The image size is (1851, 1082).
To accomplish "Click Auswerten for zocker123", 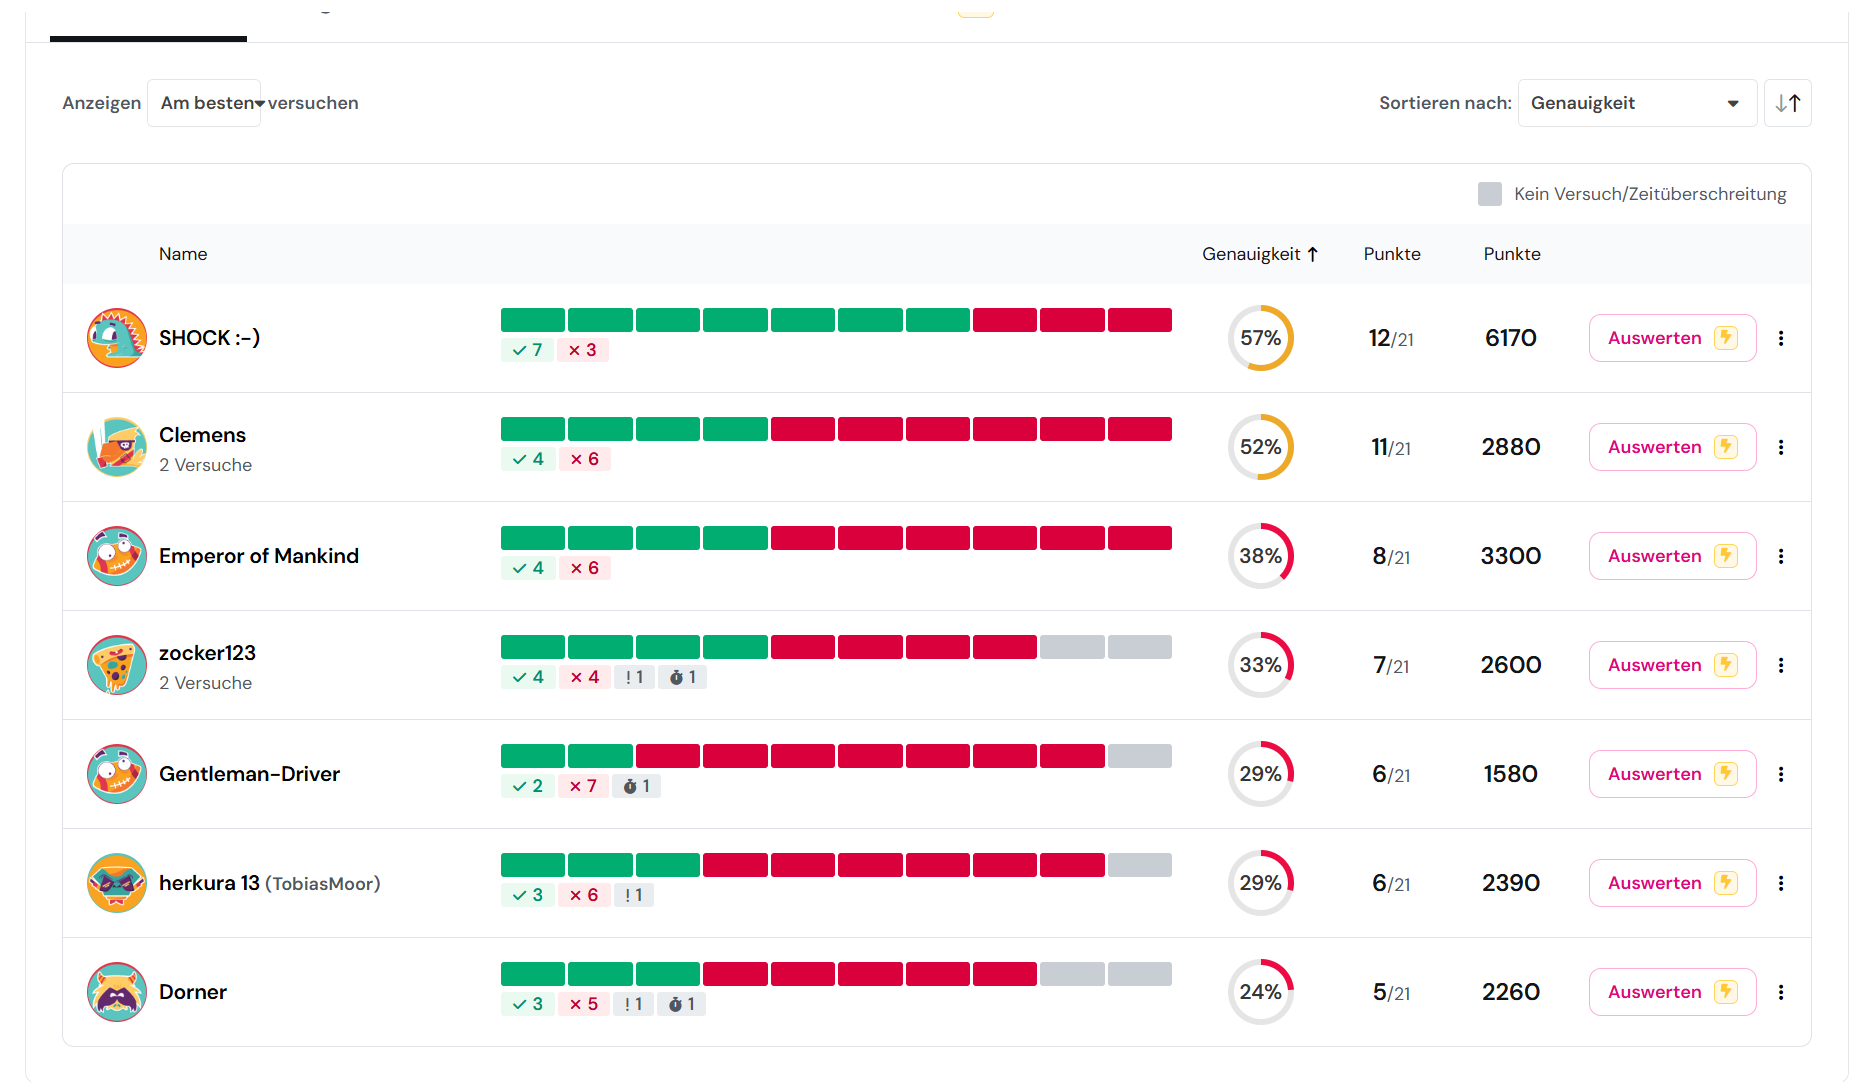I will pos(1671,665).
